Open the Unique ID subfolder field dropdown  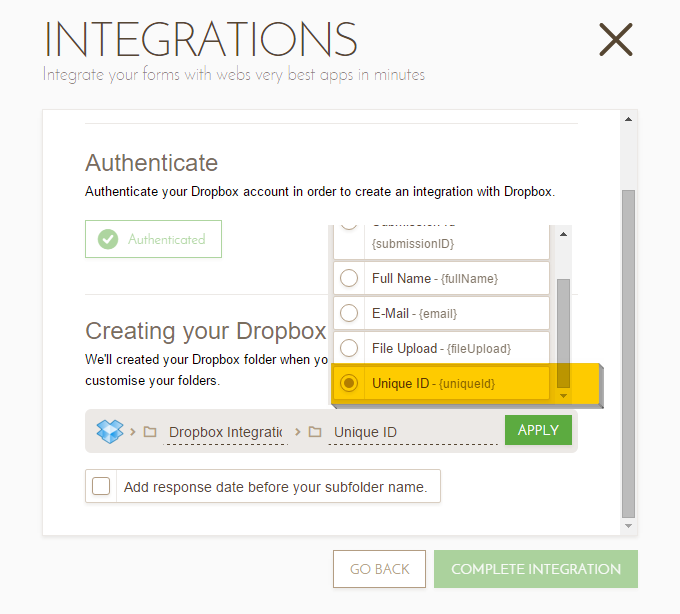(413, 432)
